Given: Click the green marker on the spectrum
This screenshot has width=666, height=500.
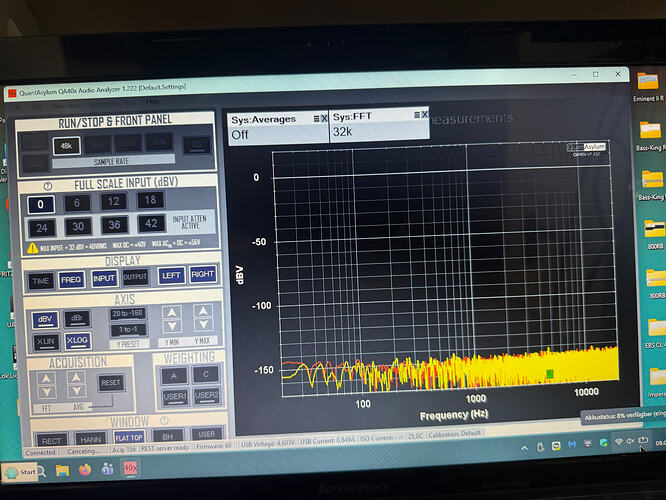Looking at the screenshot, I should pos(550,374).
